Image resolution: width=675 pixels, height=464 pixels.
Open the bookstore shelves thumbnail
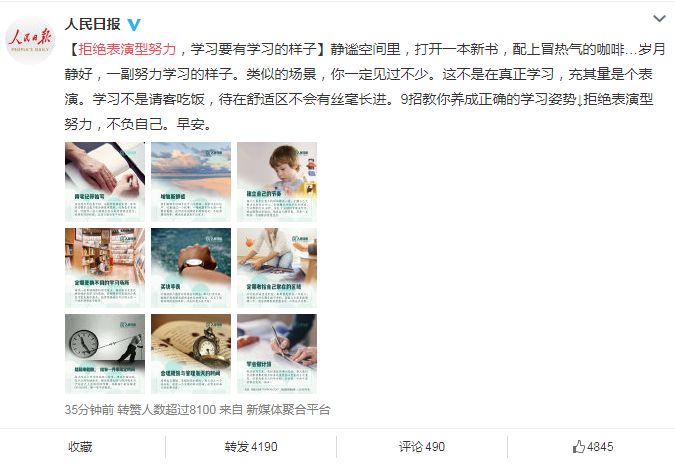click(x=105, y=268)
